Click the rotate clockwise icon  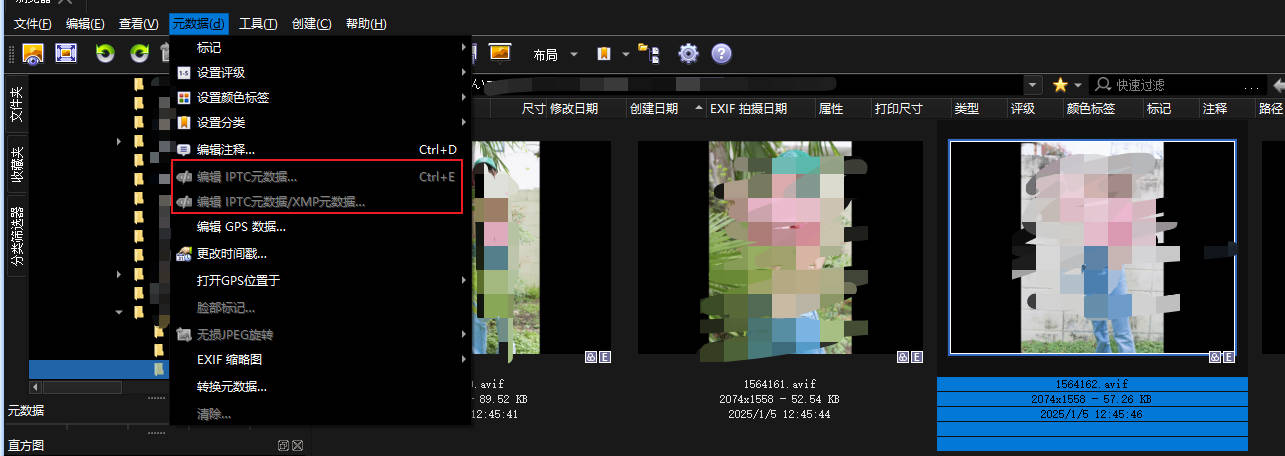click(140, 53)
